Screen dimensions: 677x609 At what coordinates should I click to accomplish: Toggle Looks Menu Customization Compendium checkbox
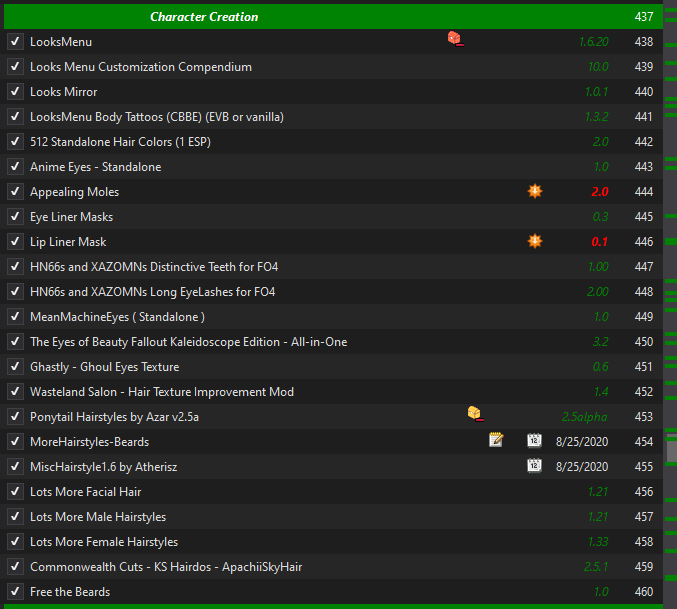[x=15, y=67]
